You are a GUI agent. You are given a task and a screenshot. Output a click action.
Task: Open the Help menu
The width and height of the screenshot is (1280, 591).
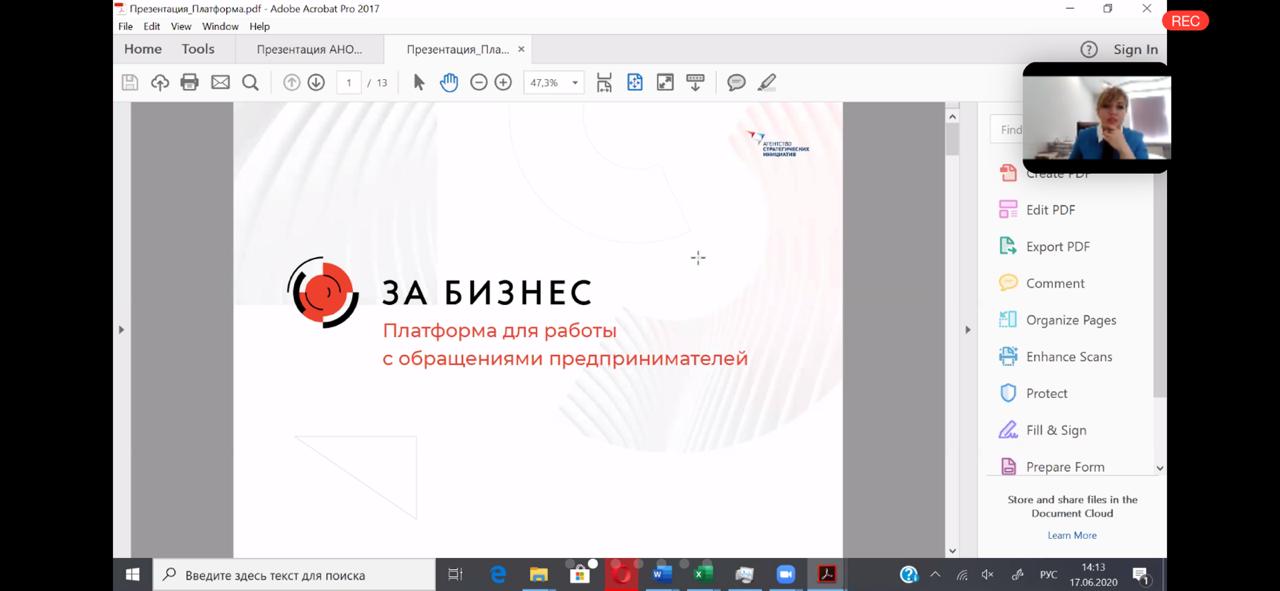click(259, 26)
